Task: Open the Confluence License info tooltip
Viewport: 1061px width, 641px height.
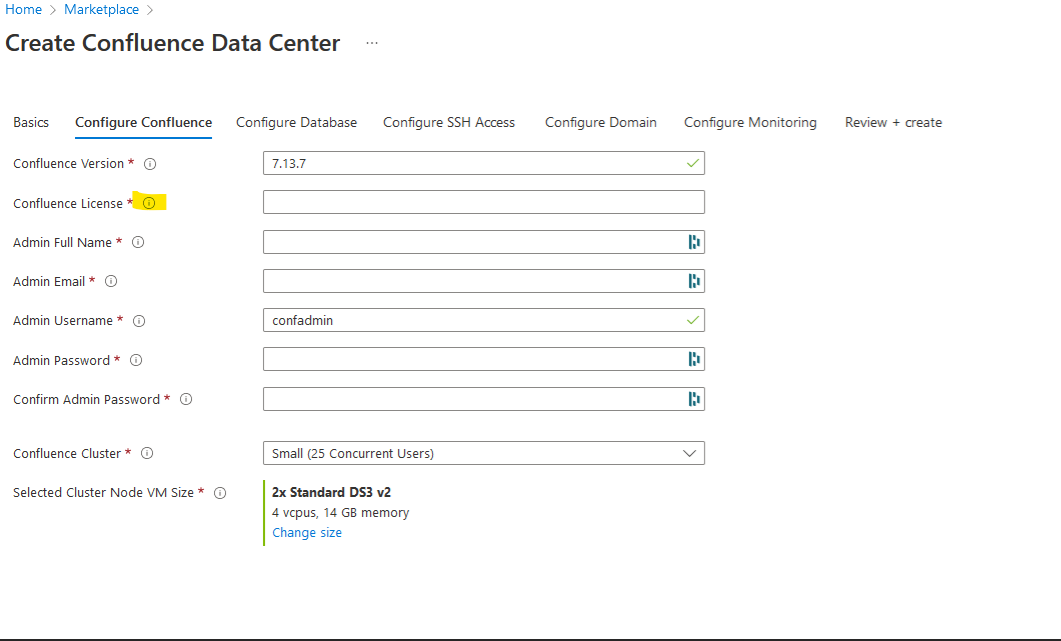Action: (150, 202)
